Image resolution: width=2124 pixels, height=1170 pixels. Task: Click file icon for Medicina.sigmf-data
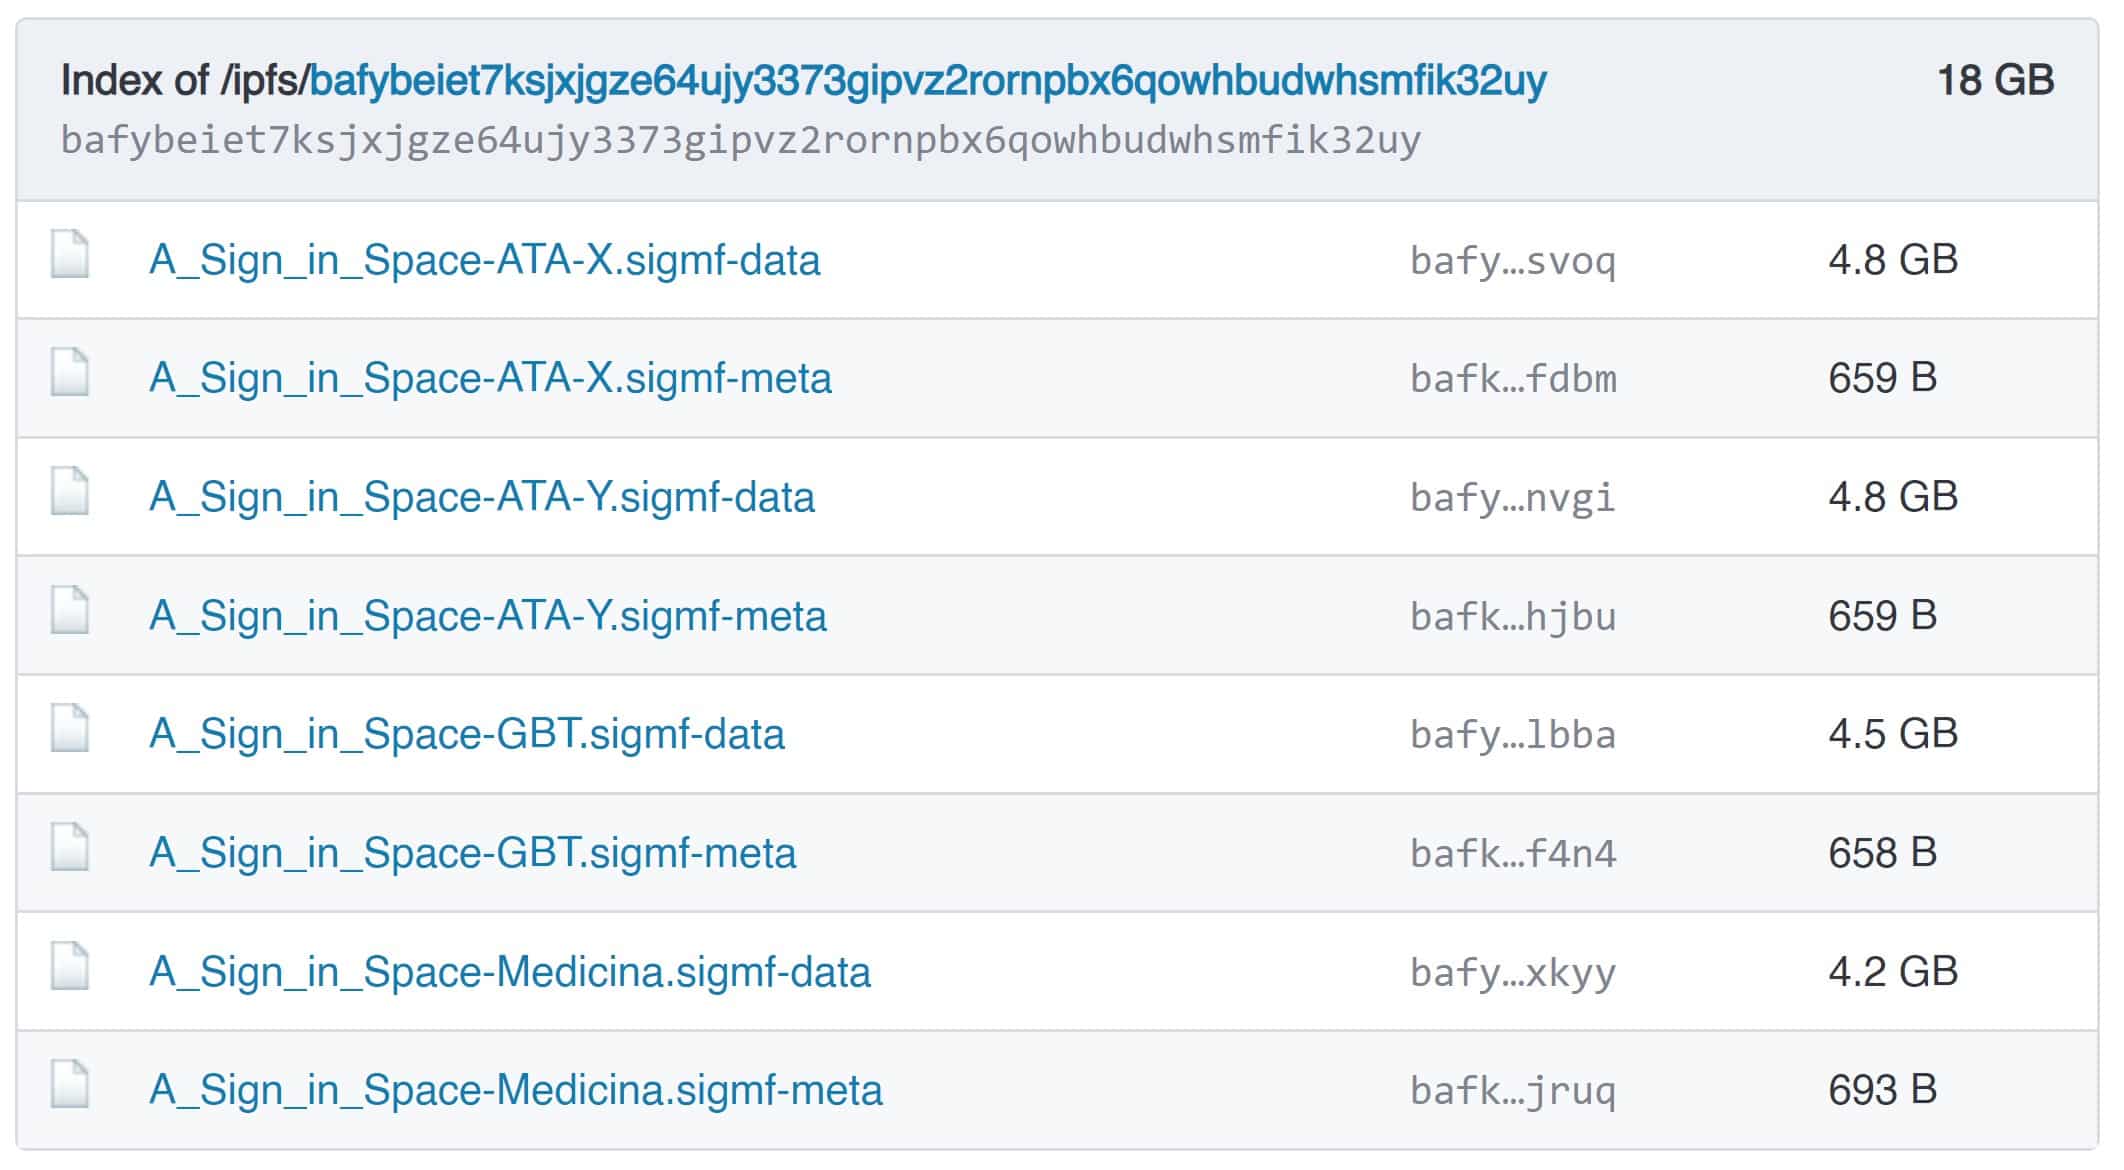(x=70, y=966)
